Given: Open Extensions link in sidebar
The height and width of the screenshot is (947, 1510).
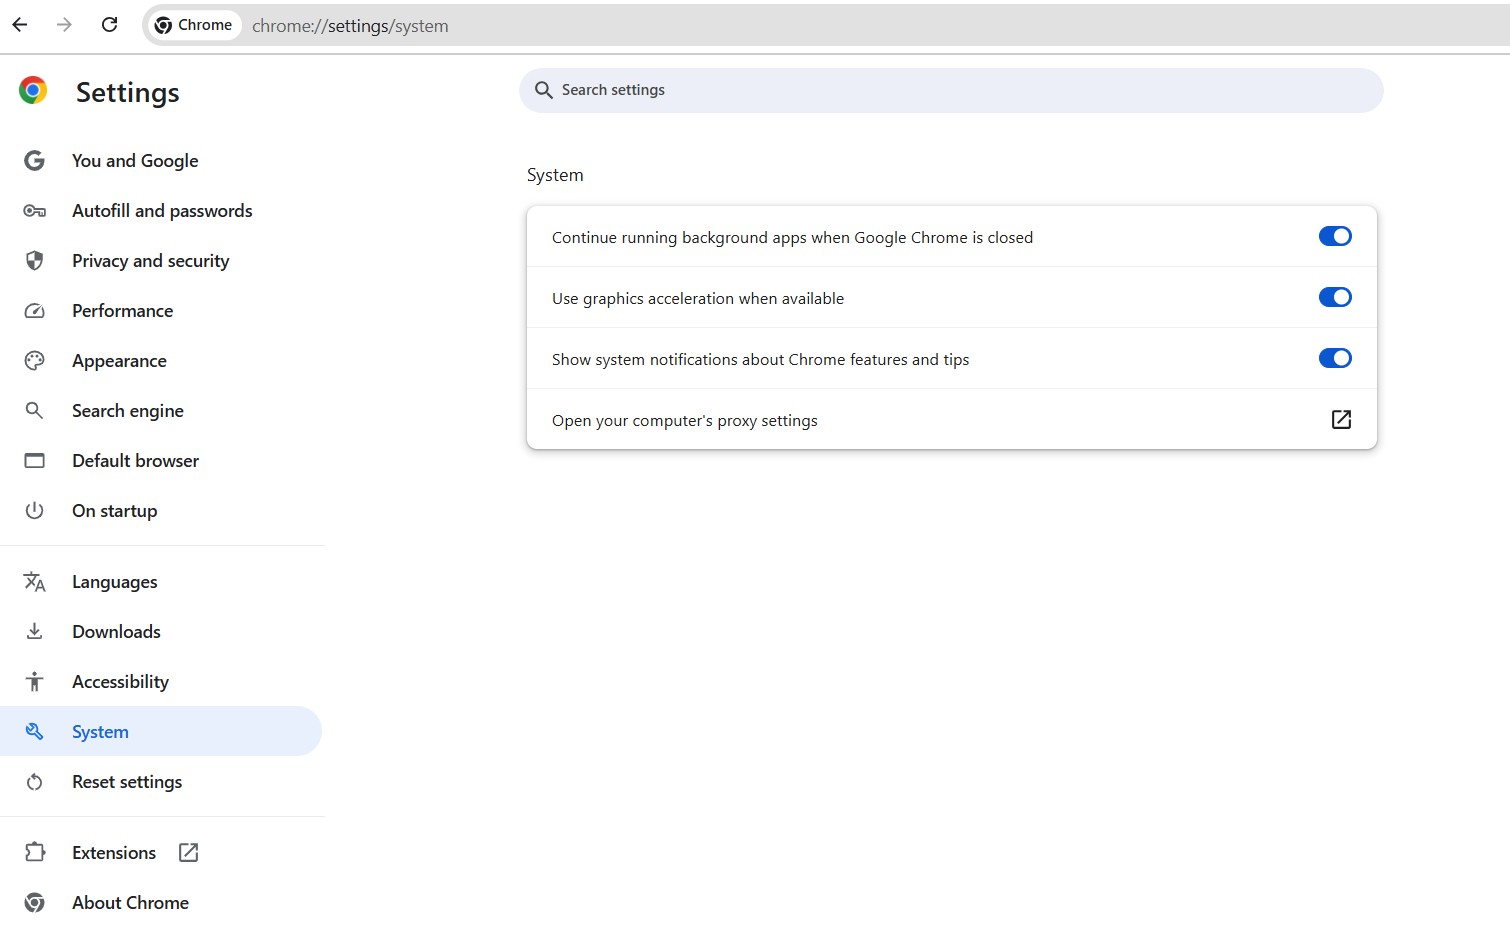Looking at the screenshot, I should click(x=114, y=853).
